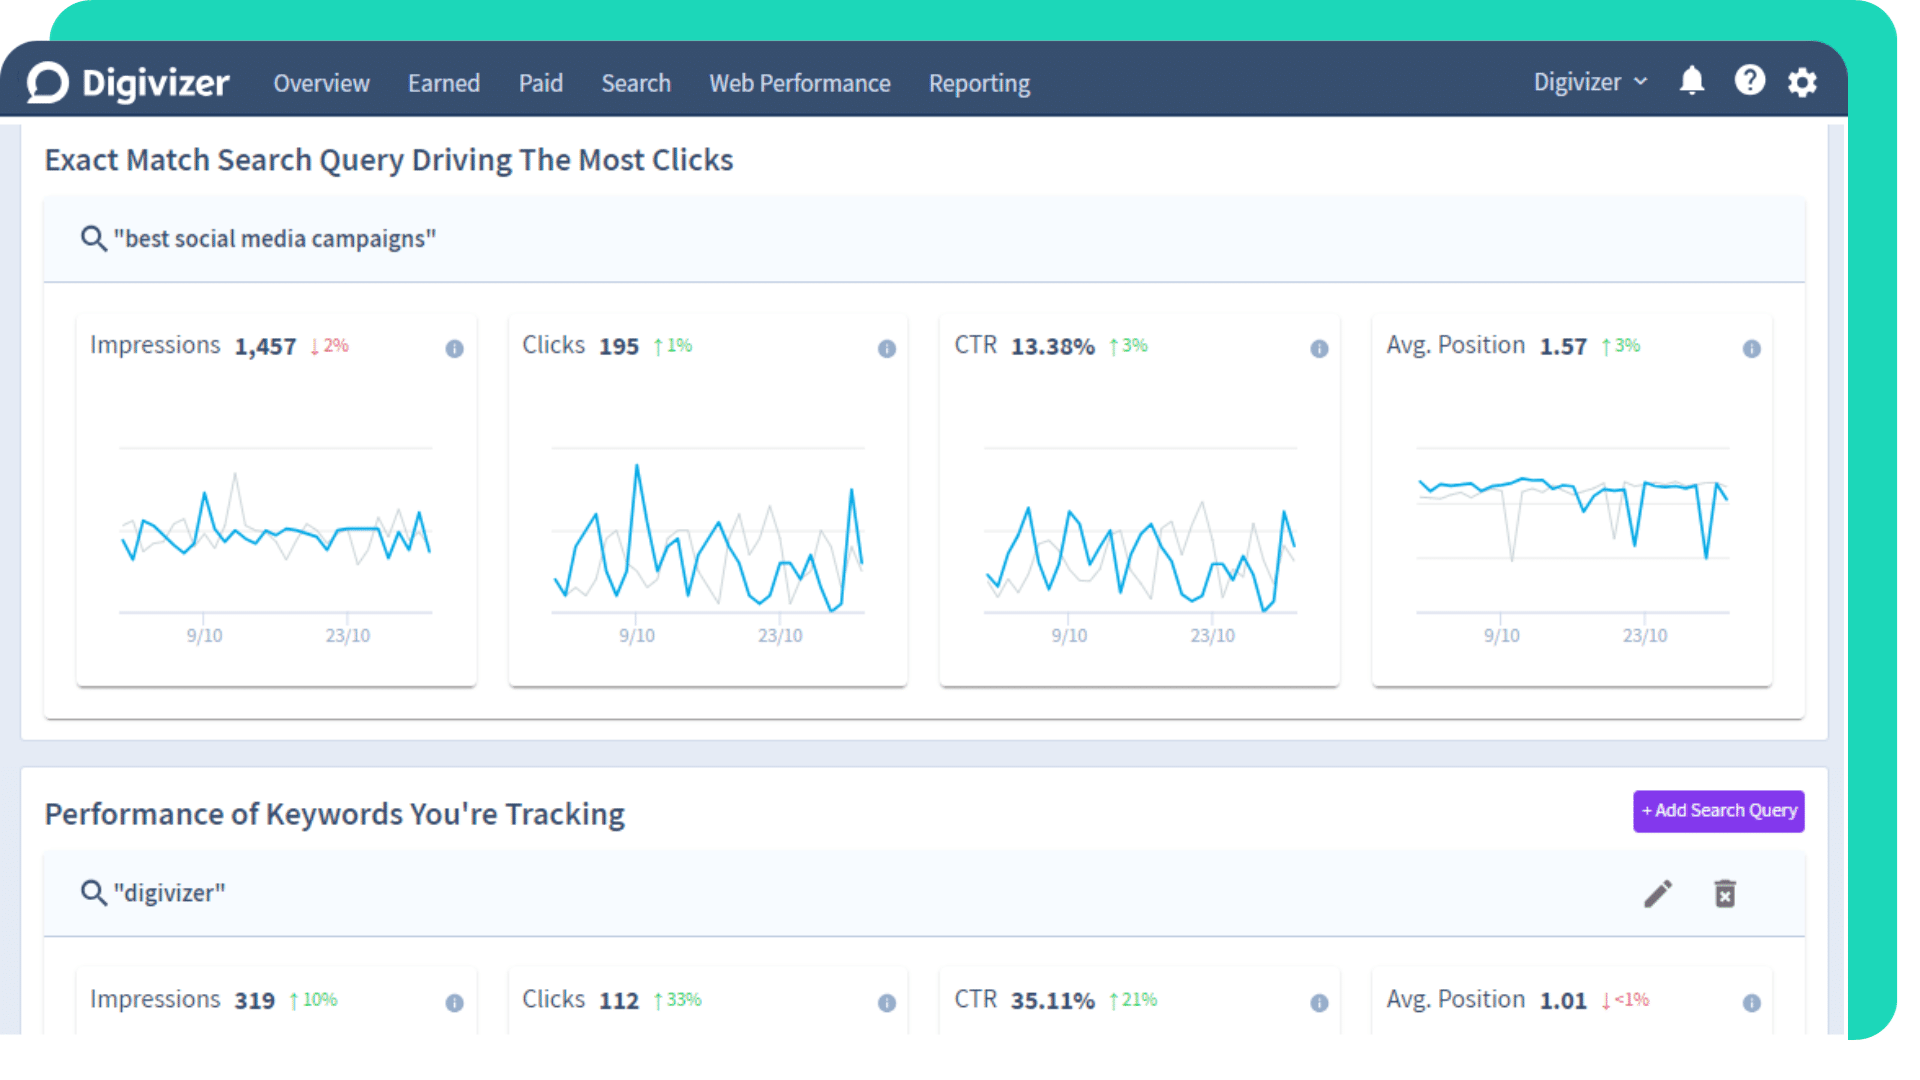This screenshot has height=1080, width=1920.
Task: Click the info icon on Clicks 195 card
Action: click(887, 349)
